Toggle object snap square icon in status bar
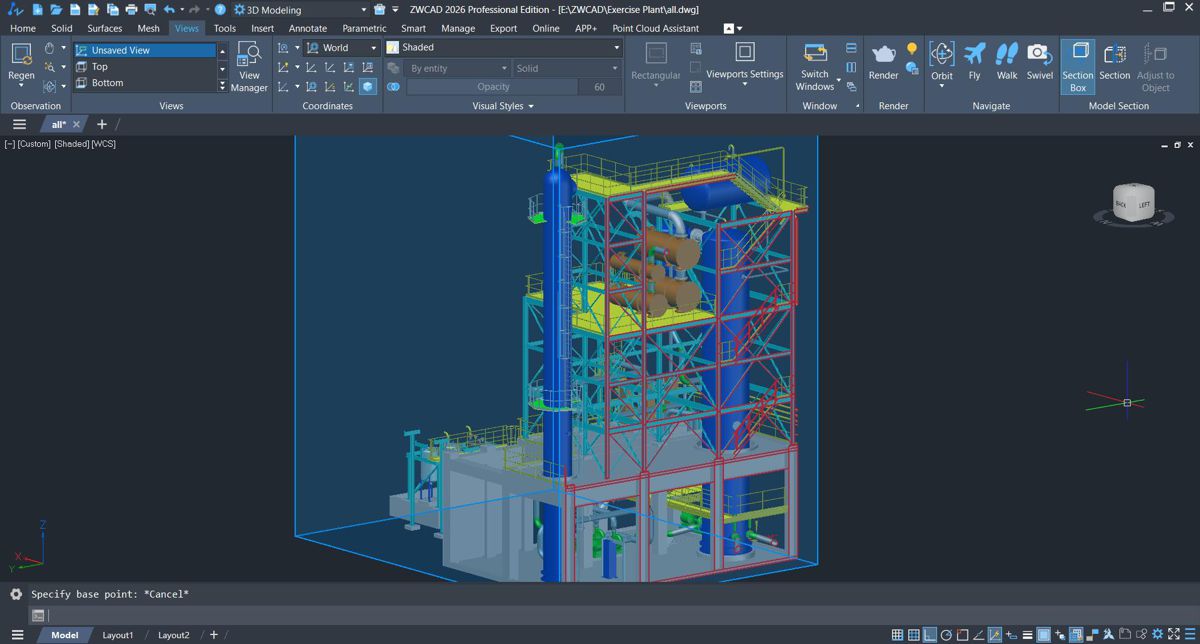The width and height of the screenshot is (1200, 644). [962, 634]
